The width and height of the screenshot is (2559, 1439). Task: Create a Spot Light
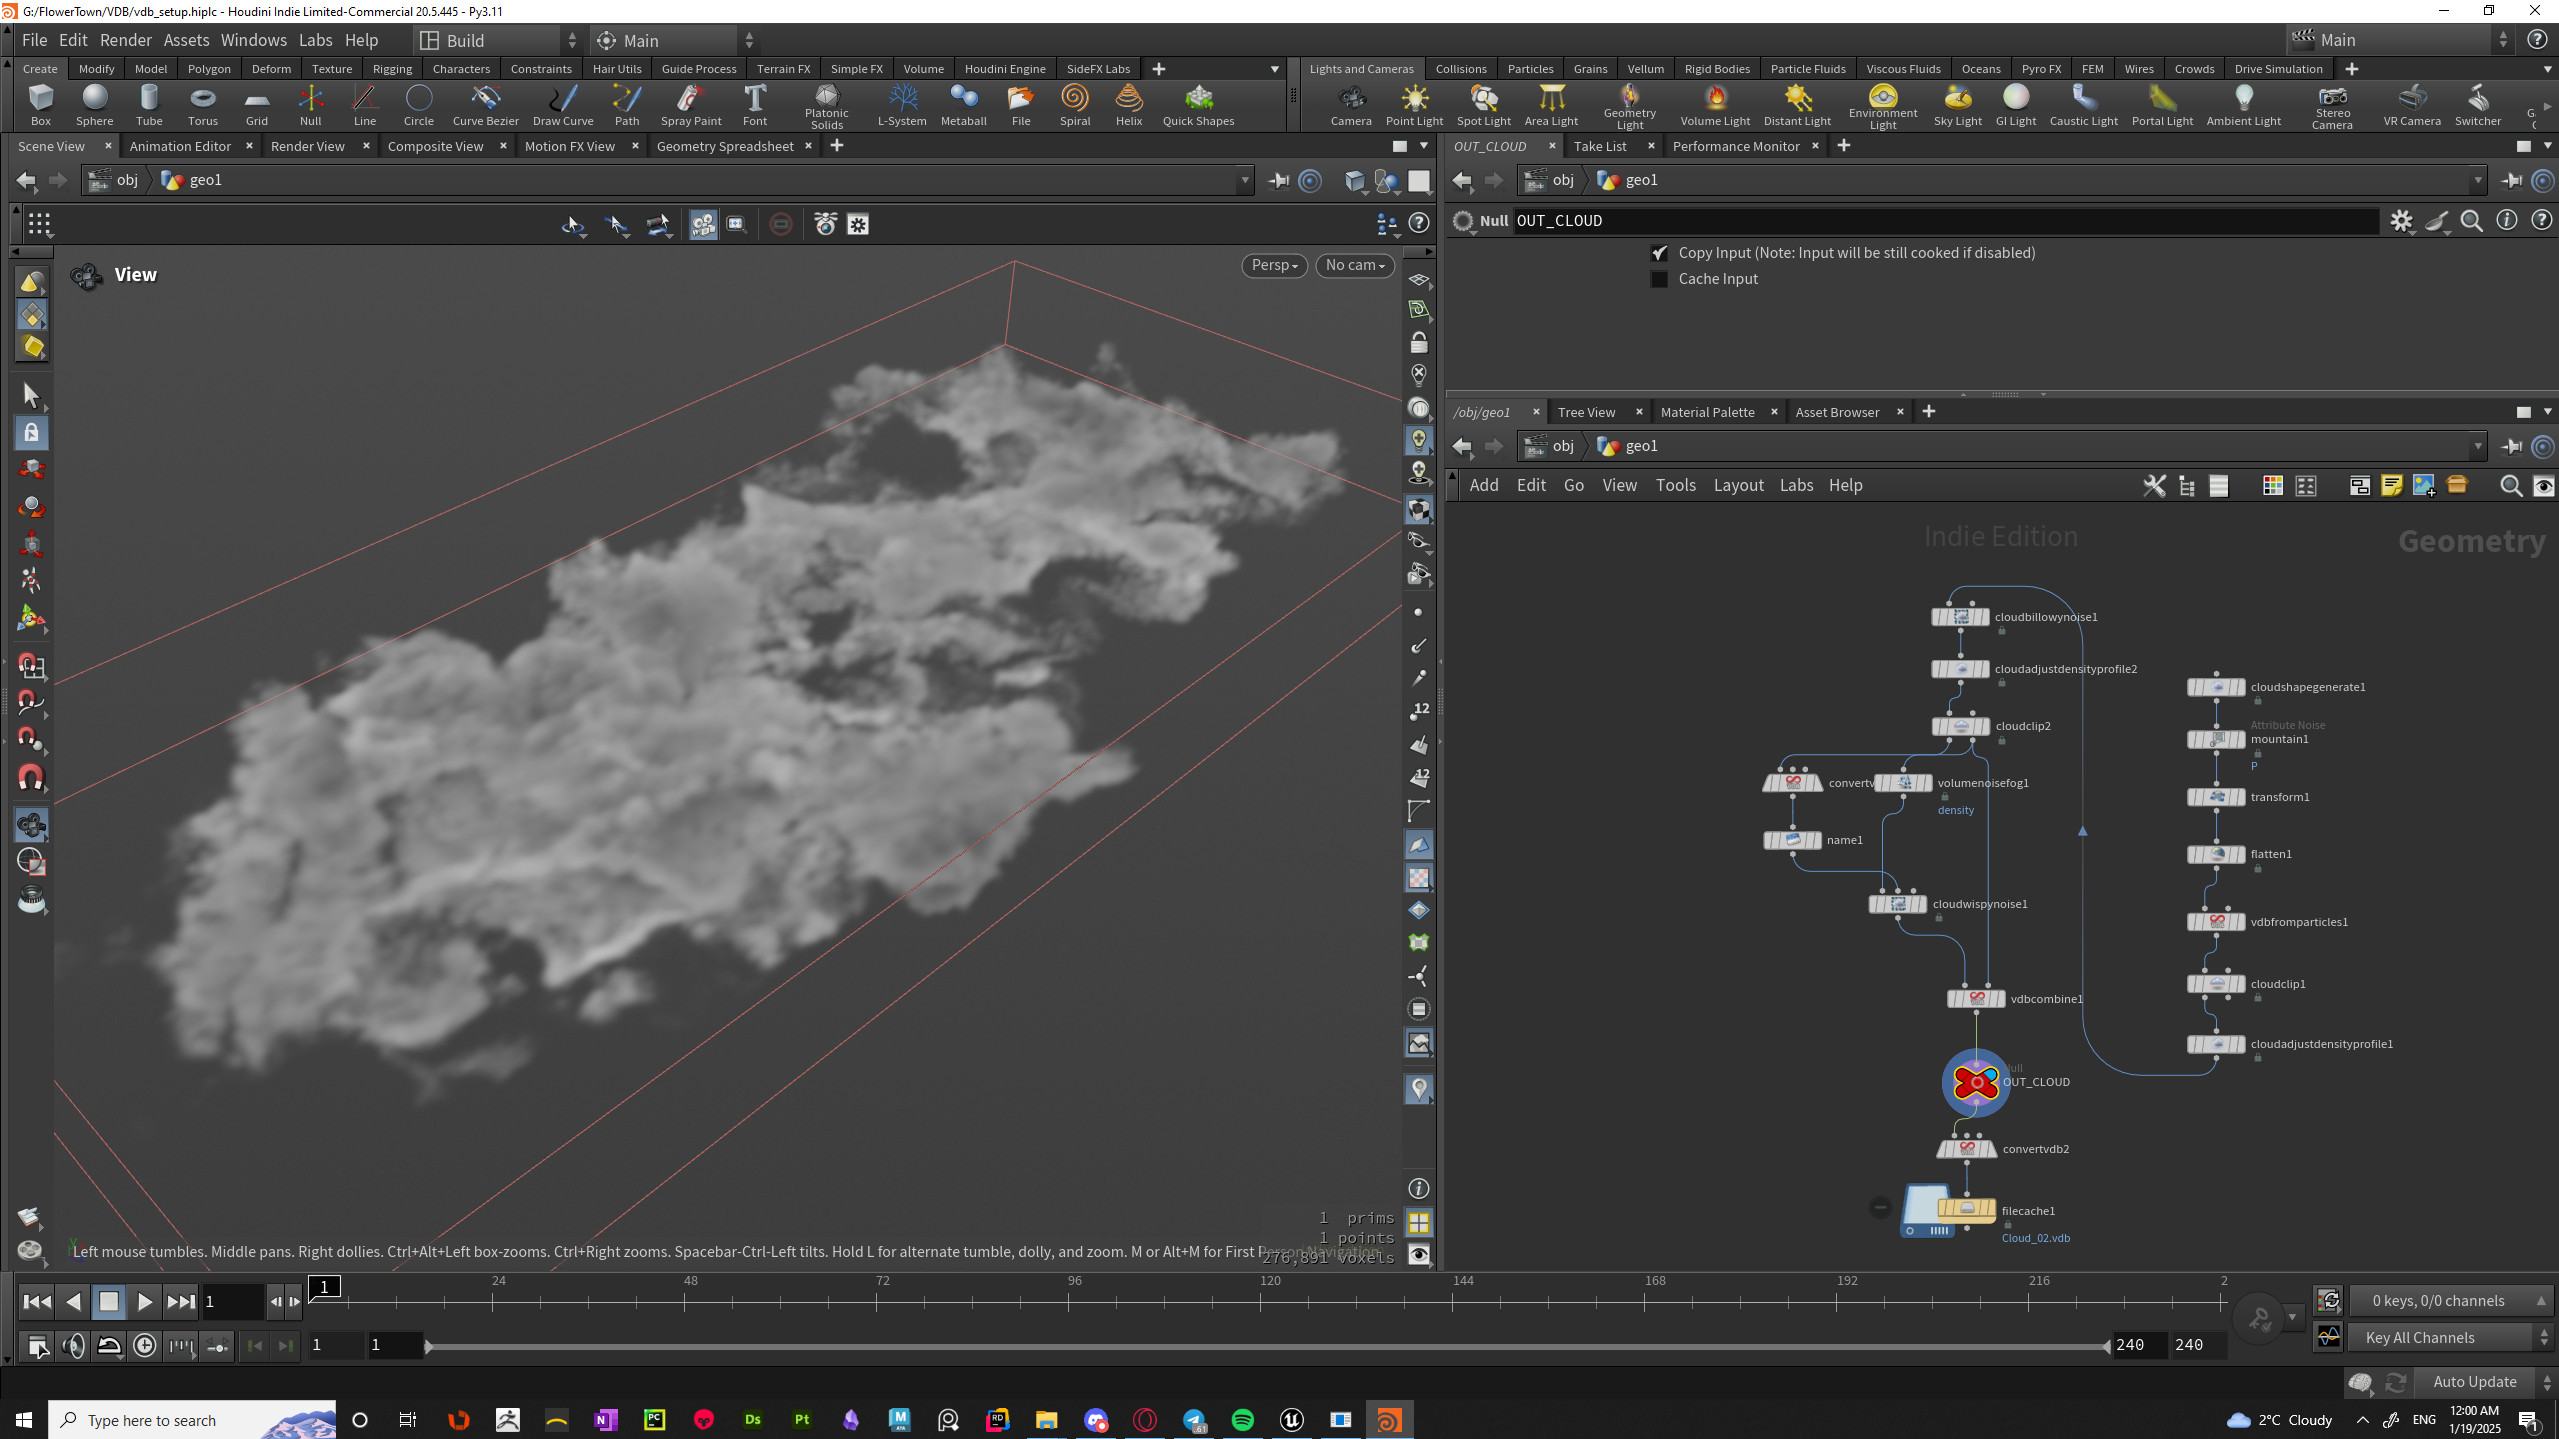tap(1484, 105)
